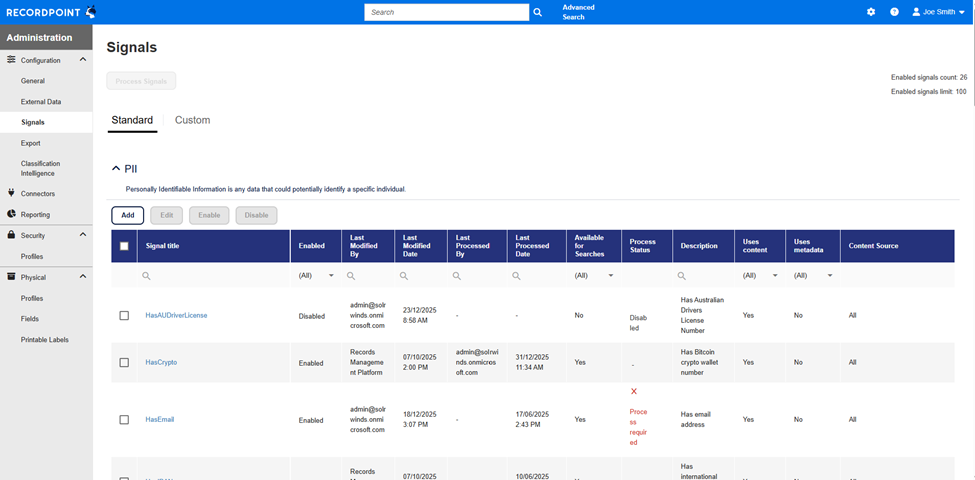Click the RecordPoint logo
Viewport: 975px width, 480px height.
[50, 12]
